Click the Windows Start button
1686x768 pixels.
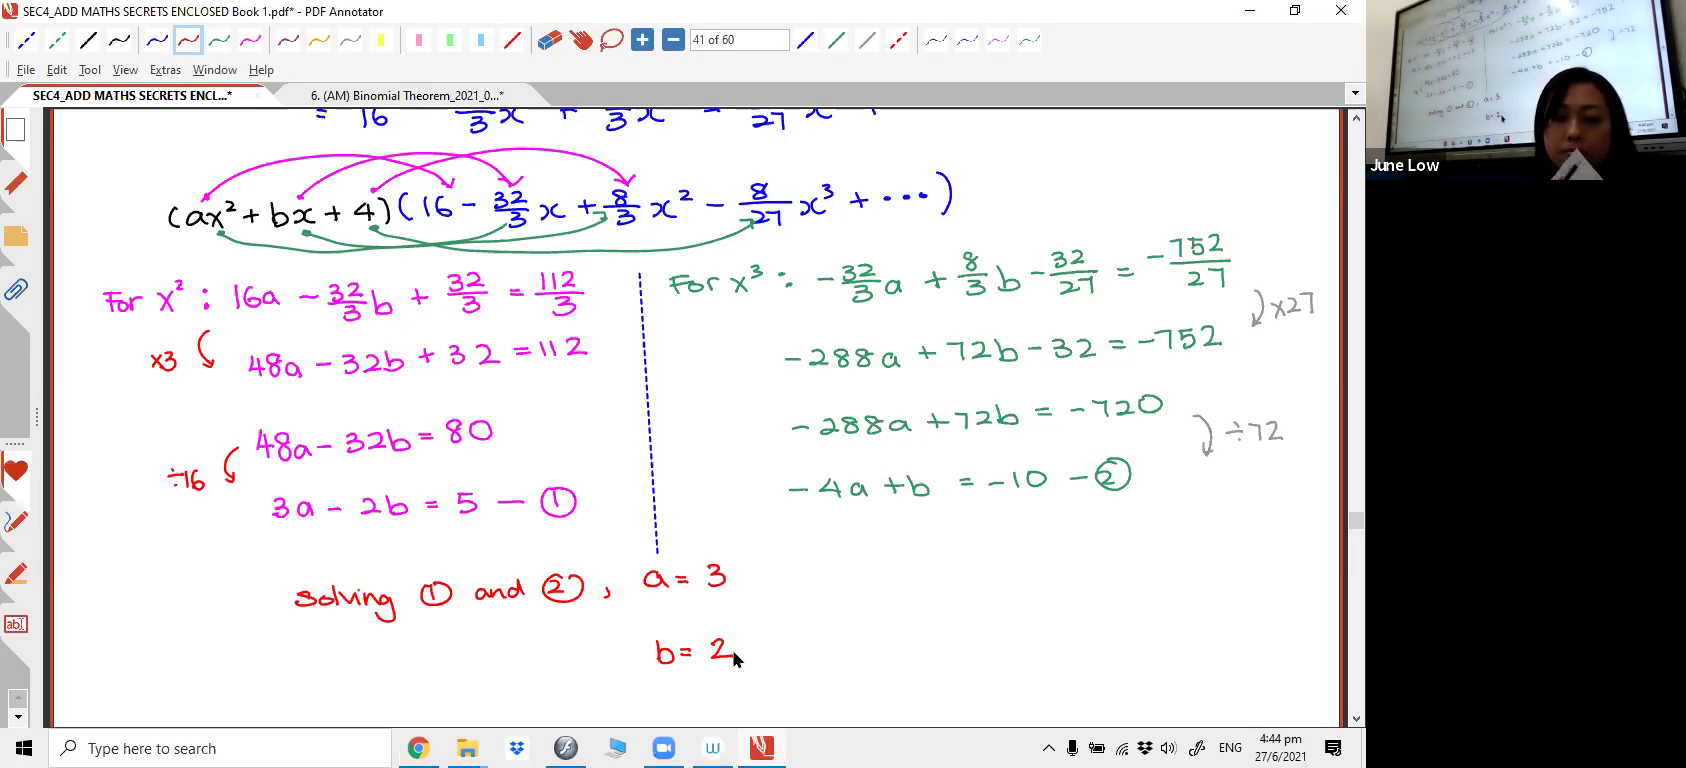(24, 748)
